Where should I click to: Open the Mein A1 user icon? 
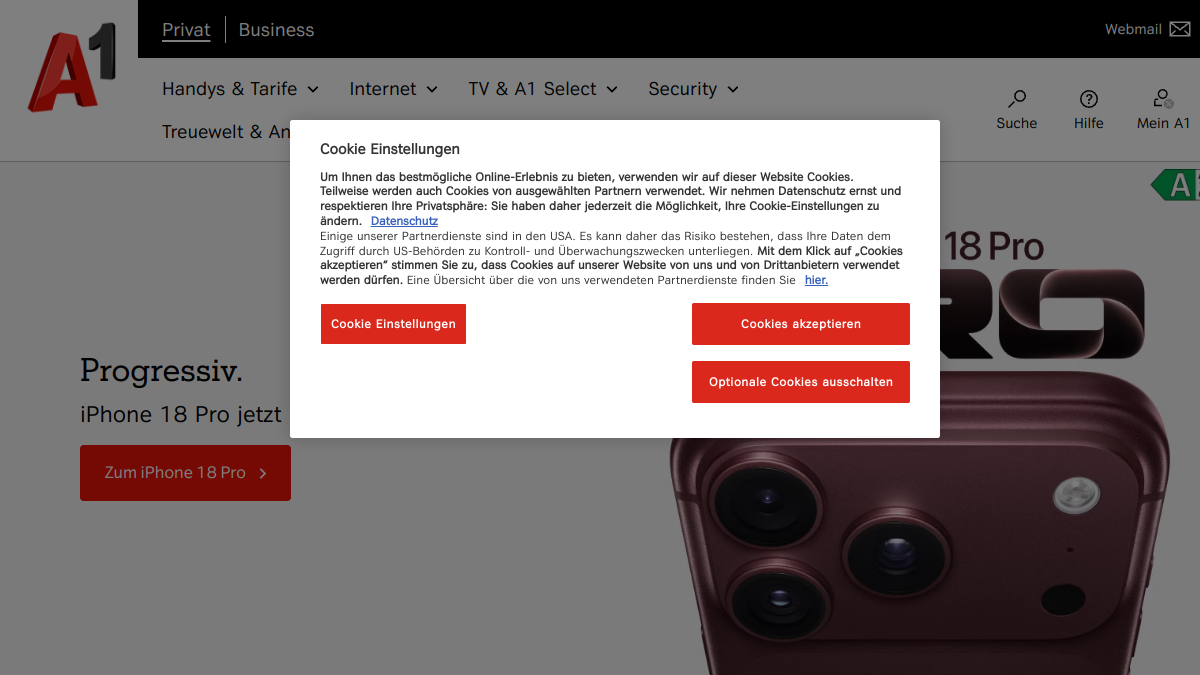1163,98
